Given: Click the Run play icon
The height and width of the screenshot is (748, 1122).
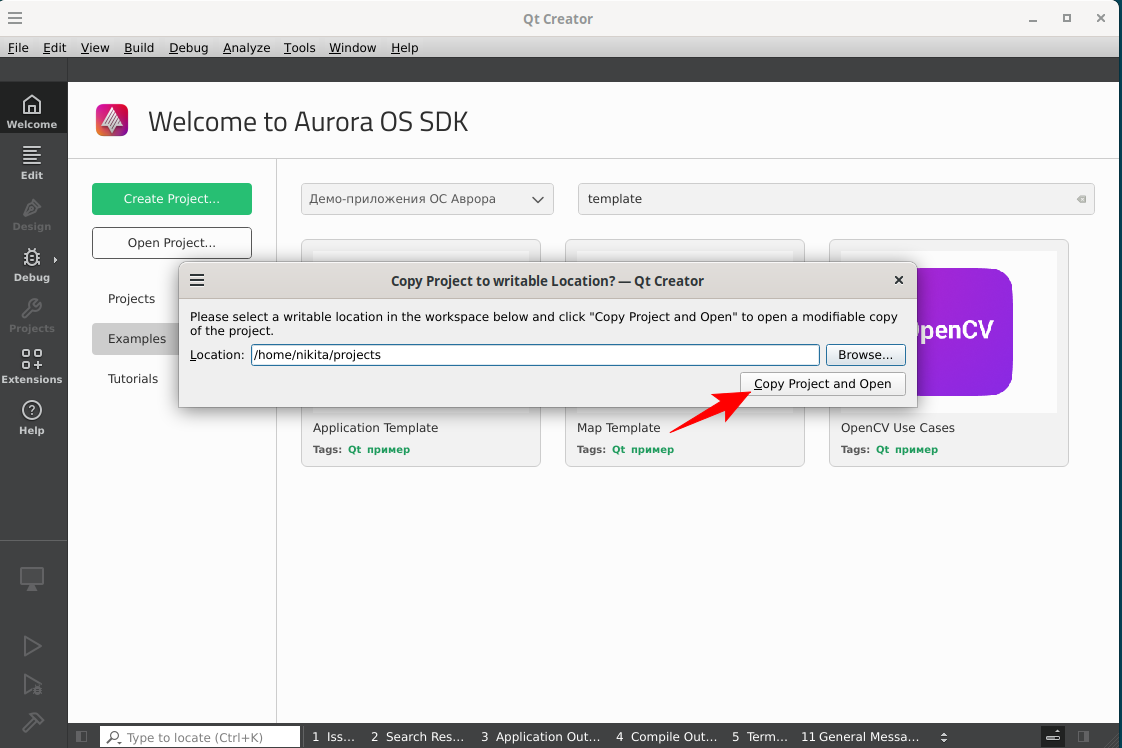Looking at the screenshot, I should [31, 646].
